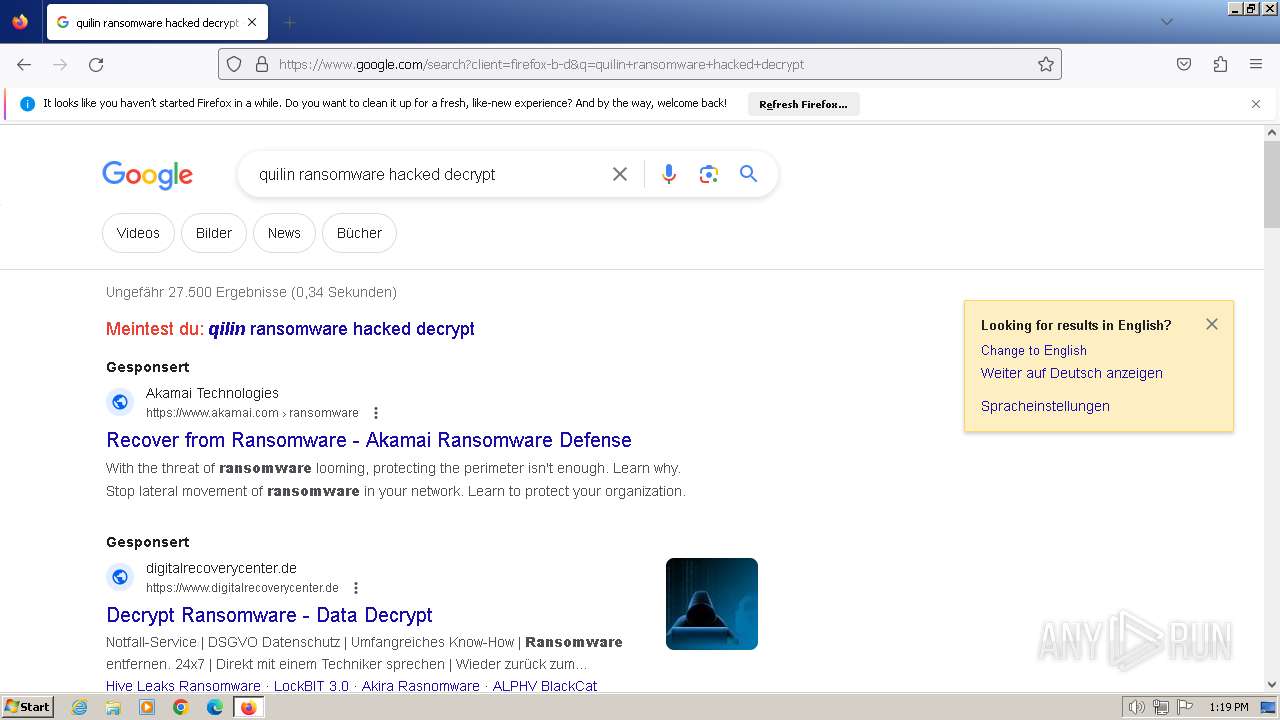Screen dimensions: 1280x720
Task: Open the Windows Start menu
Action: point(27,707)
